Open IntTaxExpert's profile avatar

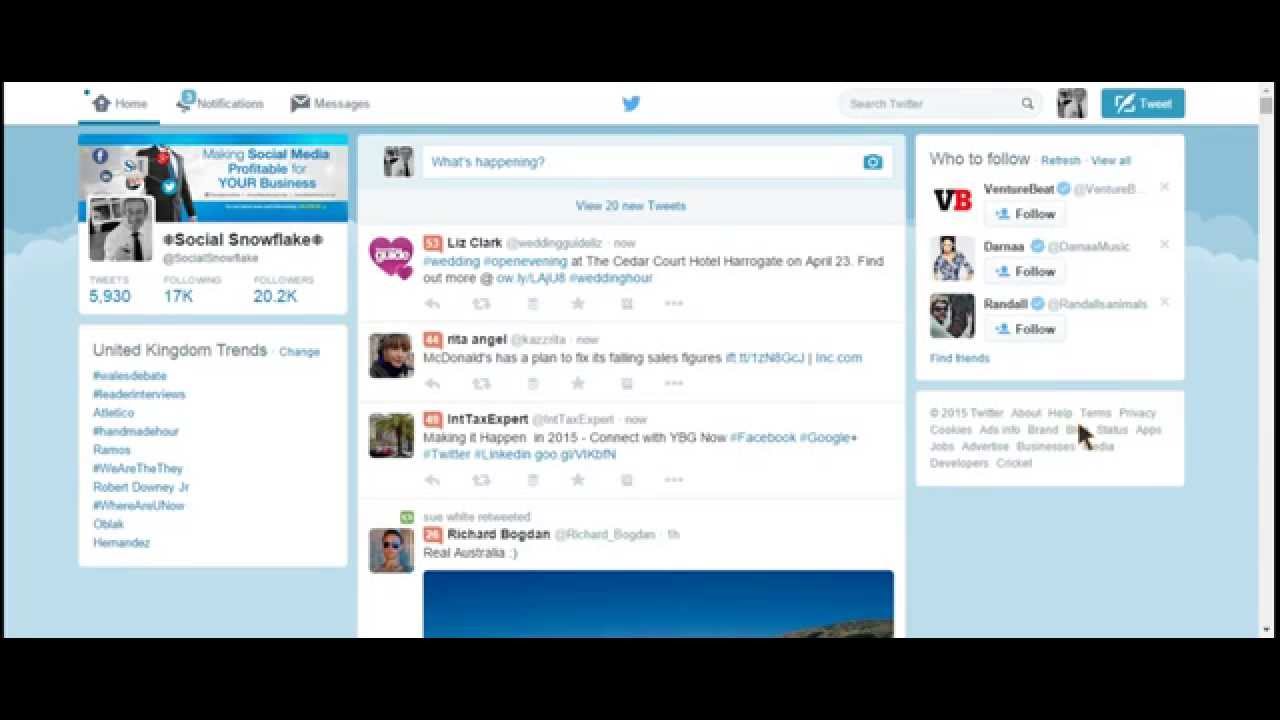click(391, 435)
